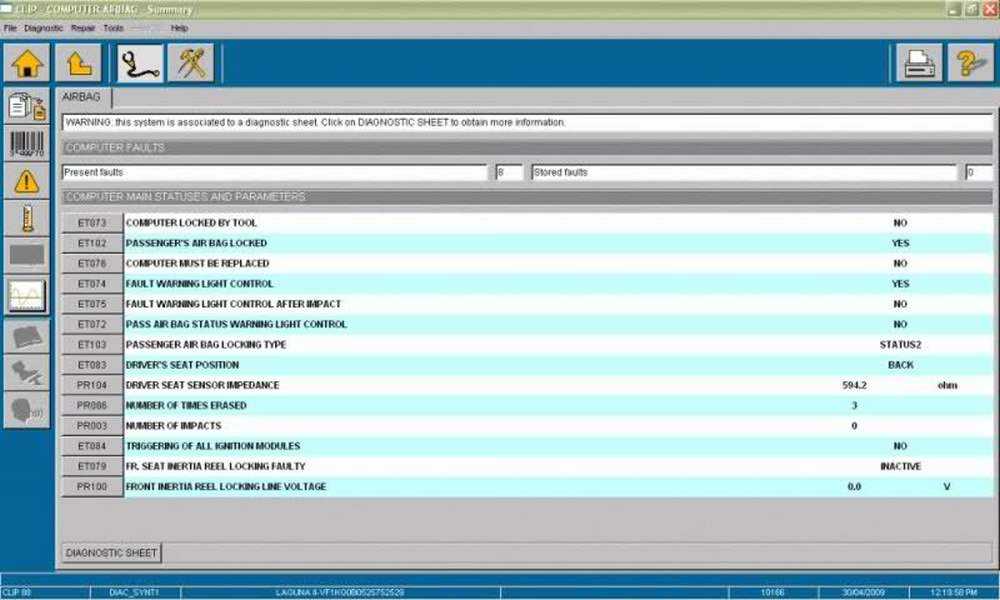This screenshot has height=600, width=1000.
Task: Open help with the question mark icon
Action: (970, 64)
